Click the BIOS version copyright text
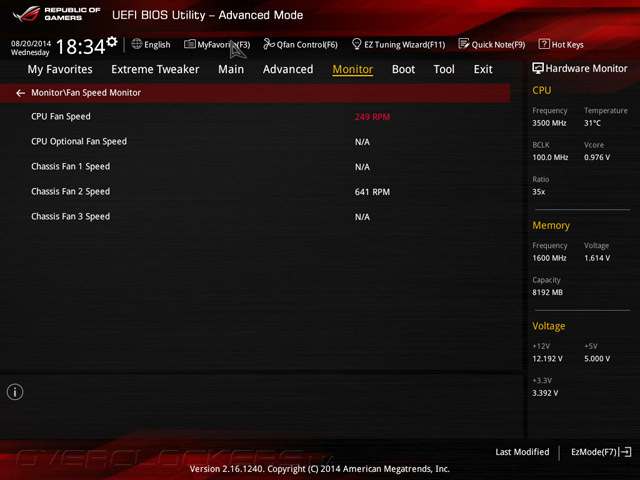Image resolution: width=640 pixels, height=480 pixels. pyautogui.click(x=320, y=469)
